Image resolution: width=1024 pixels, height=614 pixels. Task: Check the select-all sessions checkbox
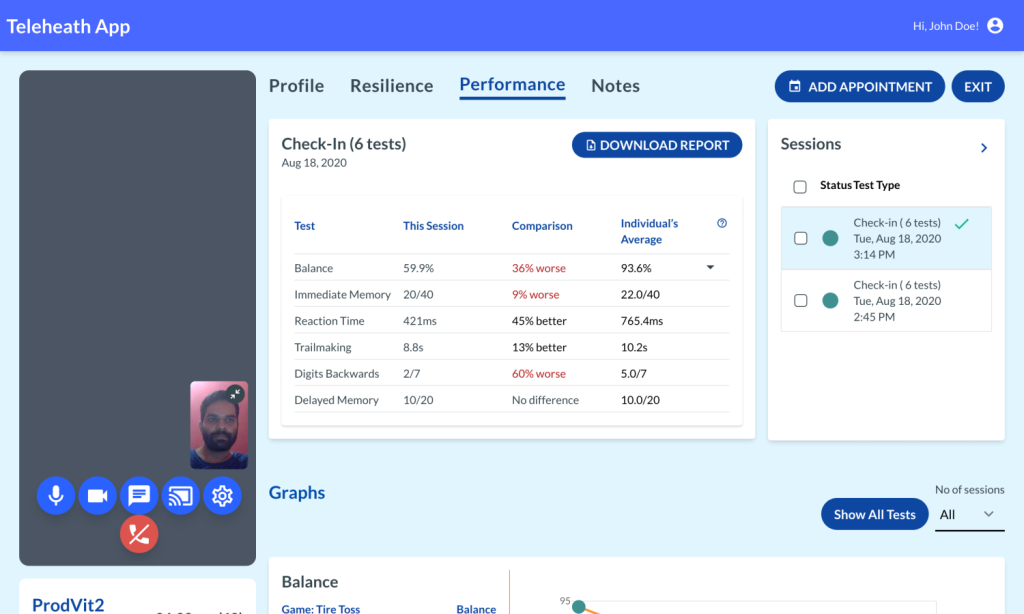(x=800, y=186)
